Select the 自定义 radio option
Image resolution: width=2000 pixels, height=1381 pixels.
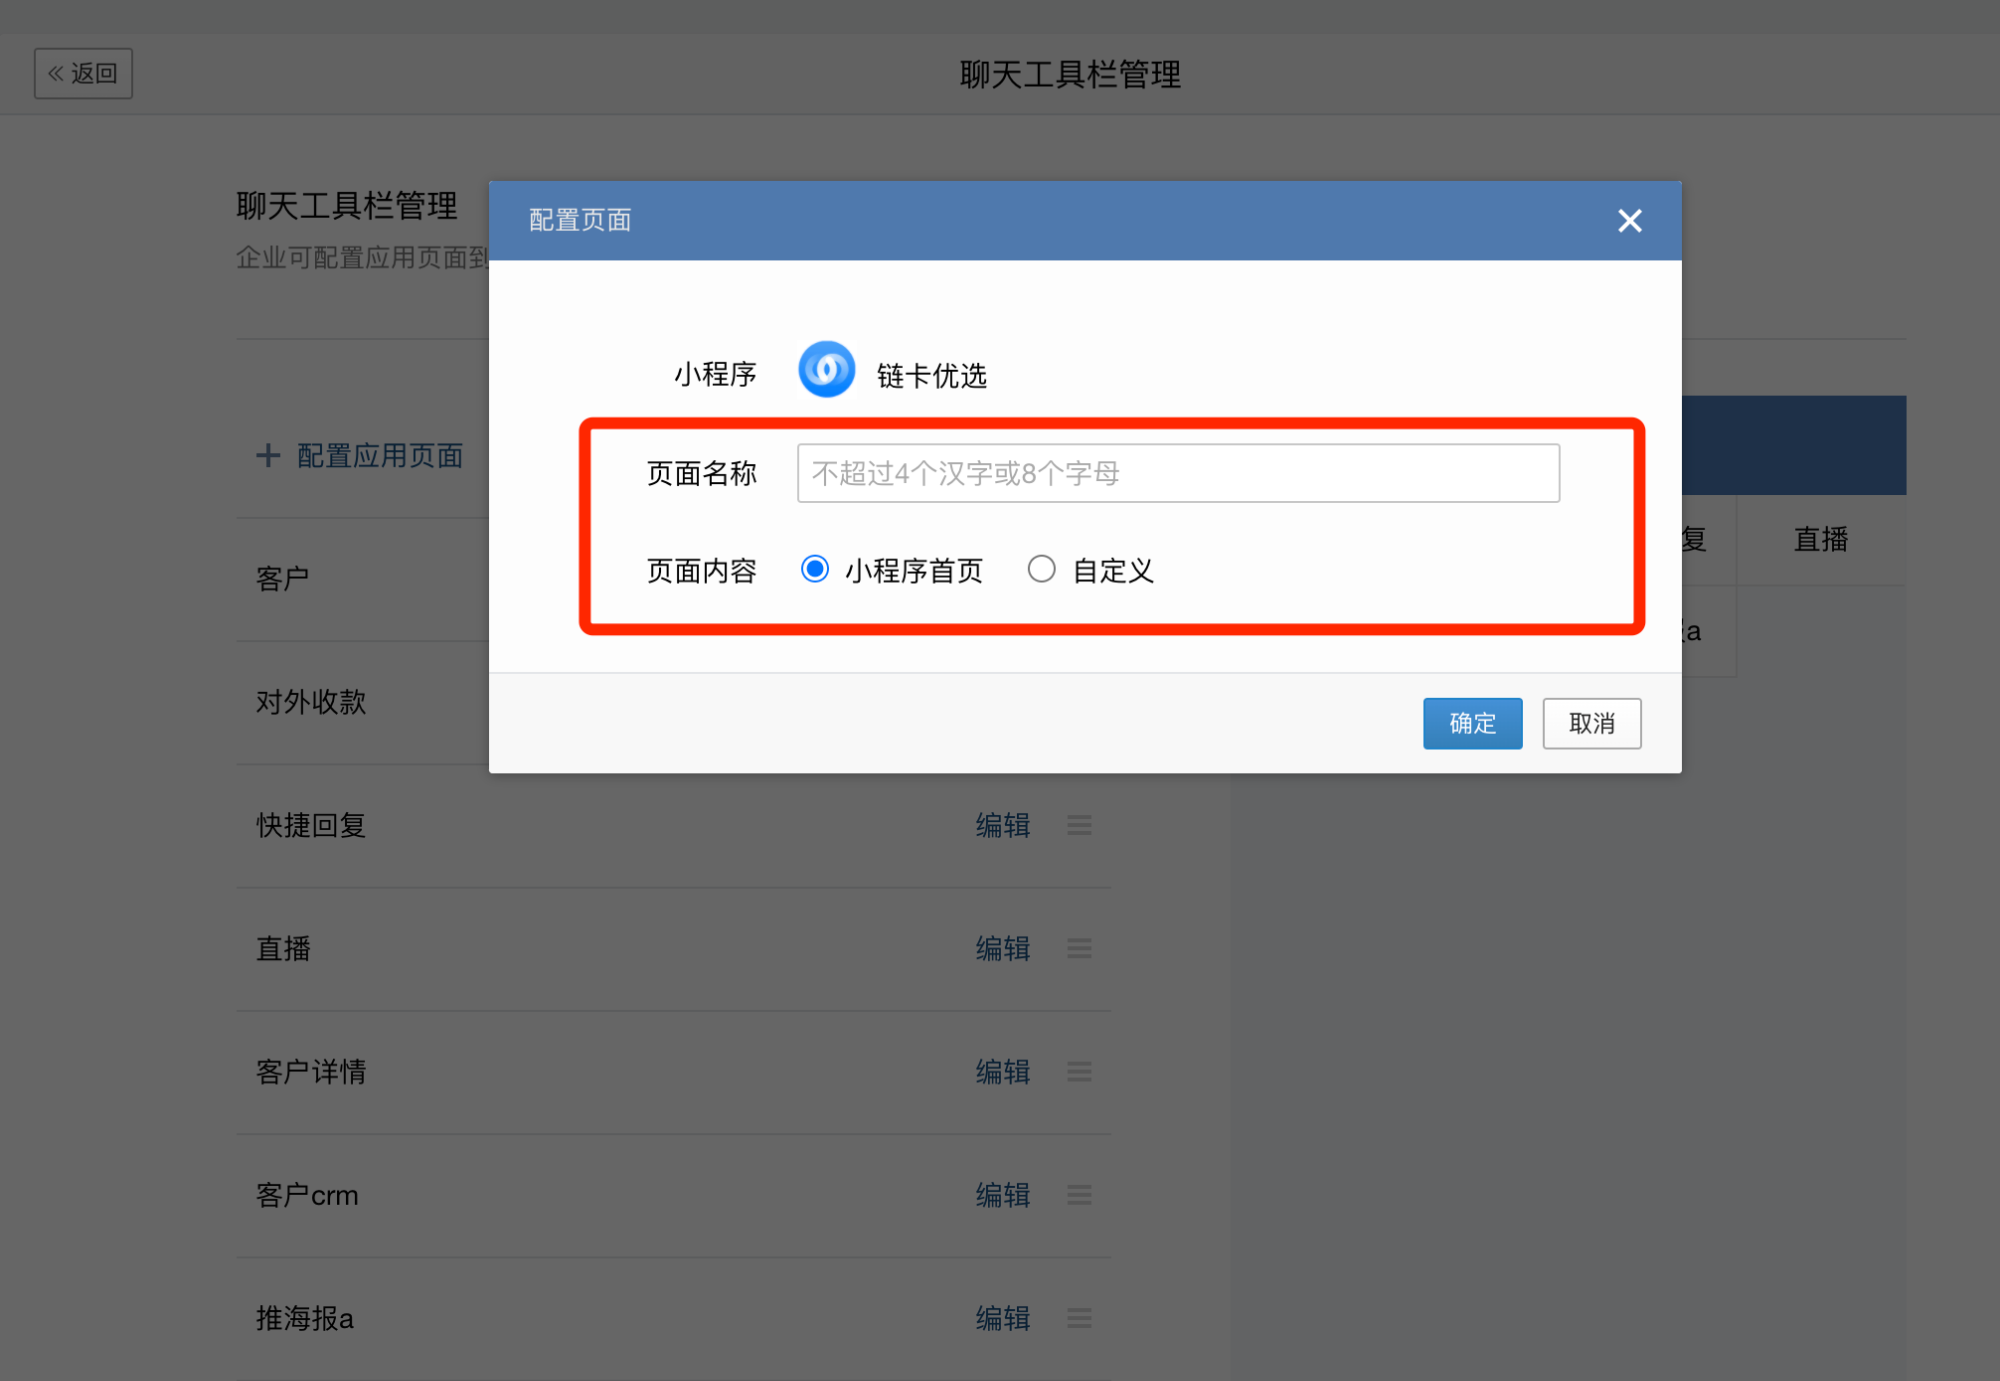click(x=1041, y=569)
